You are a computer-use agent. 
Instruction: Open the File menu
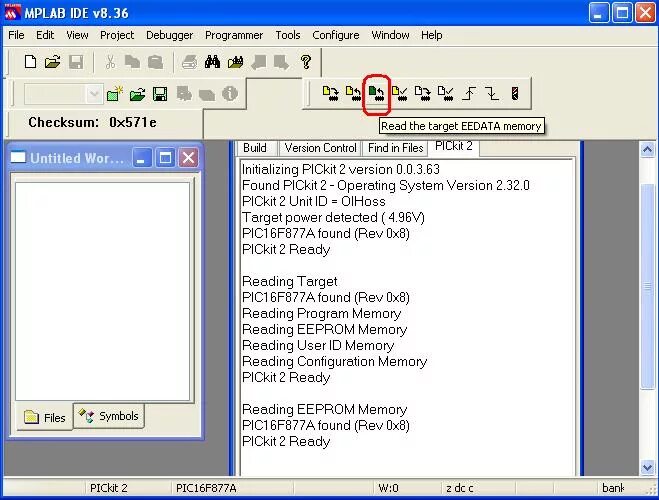(x=16, y=35)
